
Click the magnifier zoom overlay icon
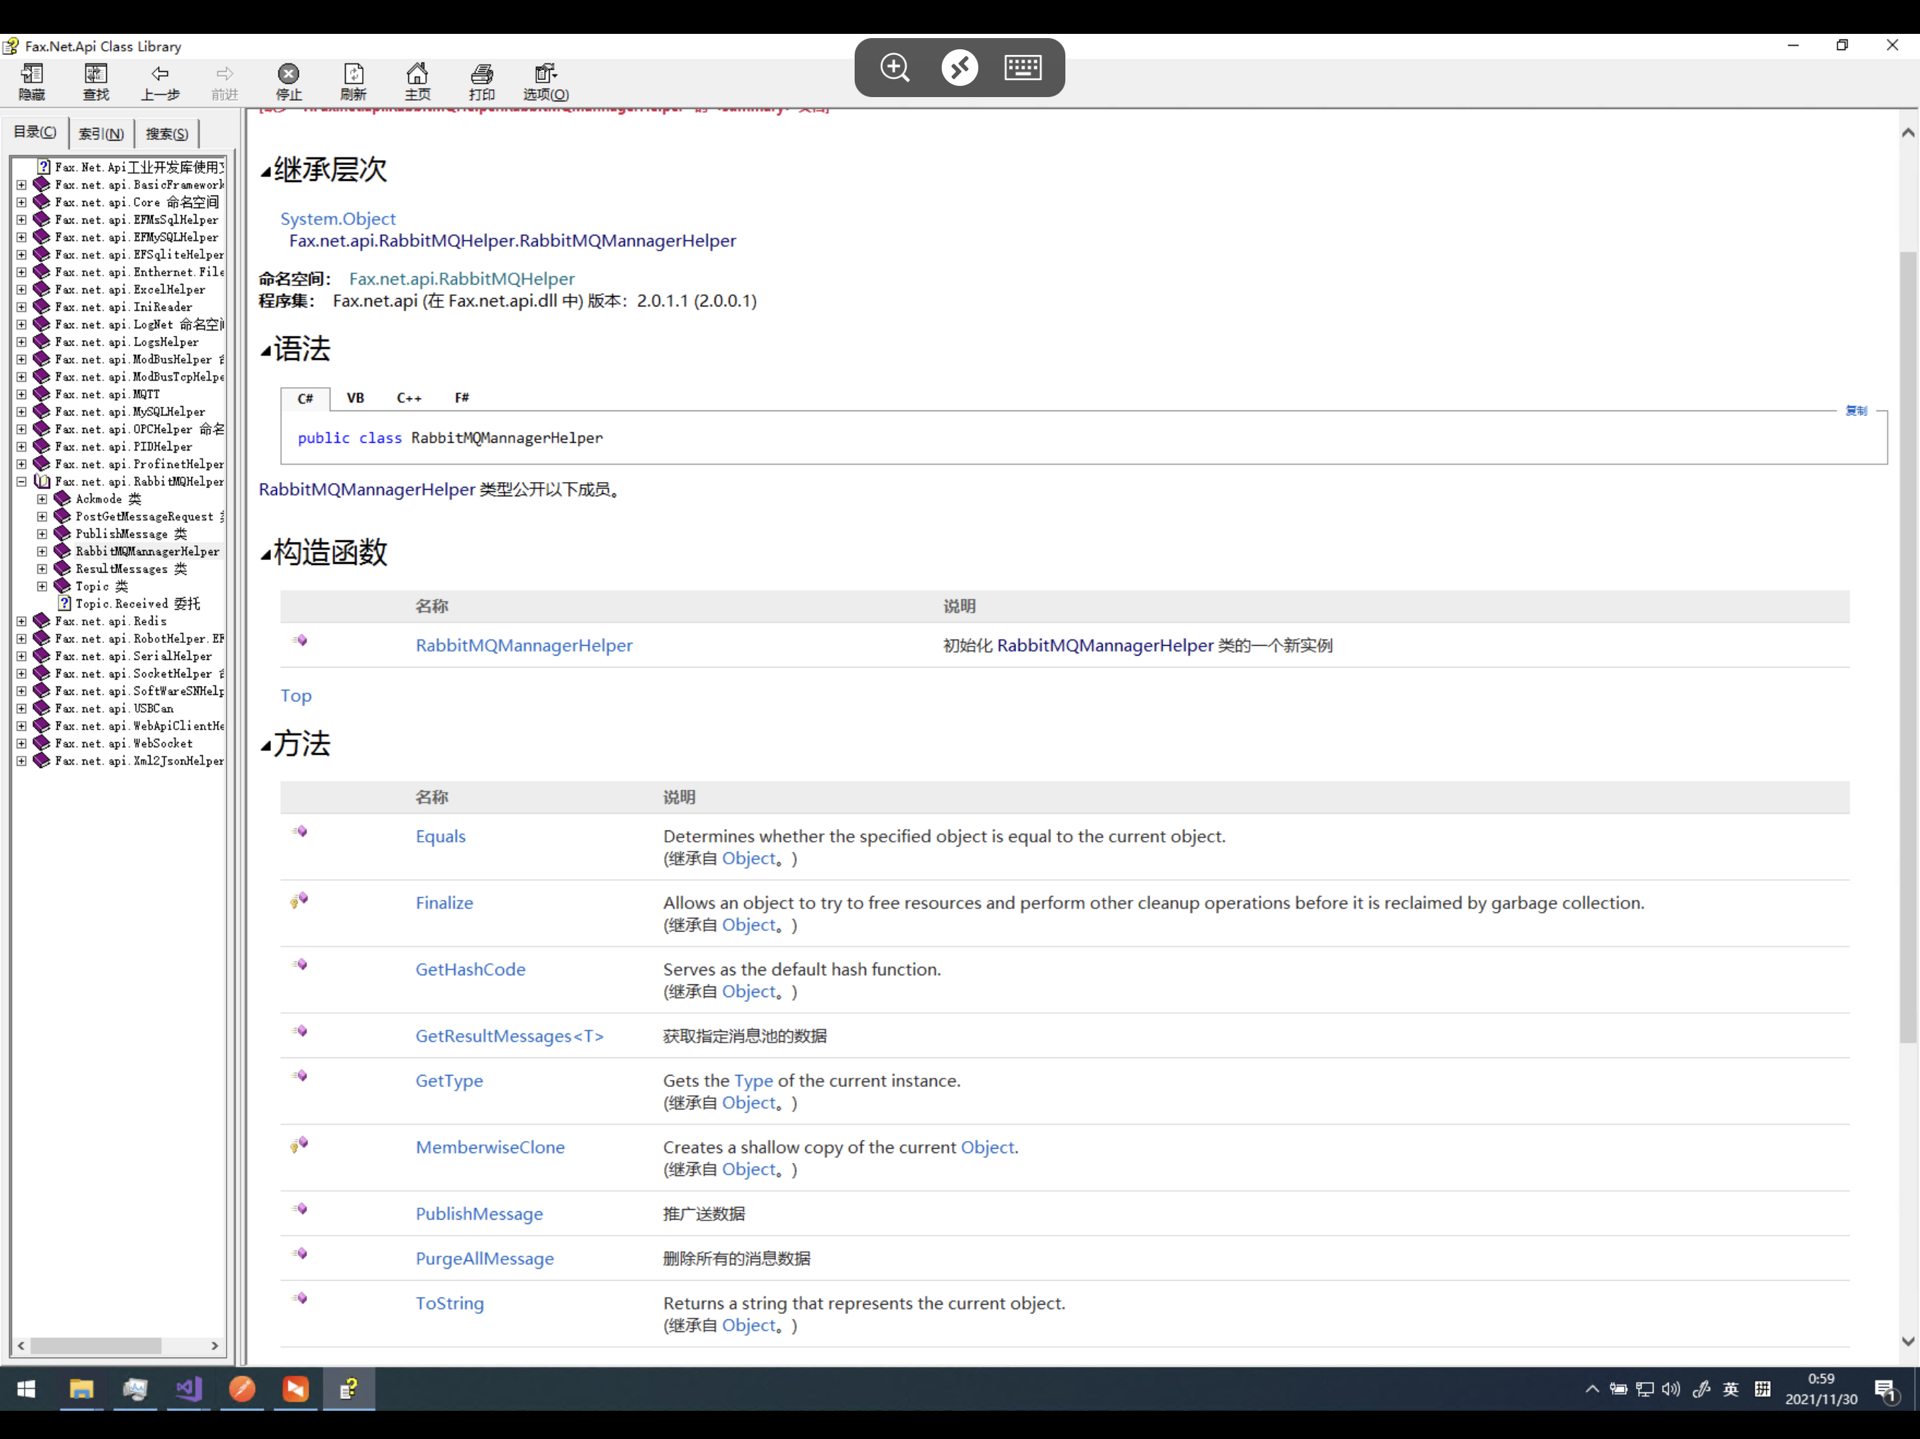(x=895, y=67)
